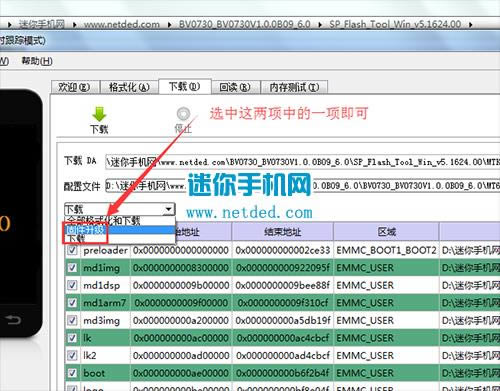500x391 pixels.
Task: Go to BV0730_BV0730V1.0.0B09_6.0 breadcrumb folder
Action: pyautogui.click(x=245, y=24)
